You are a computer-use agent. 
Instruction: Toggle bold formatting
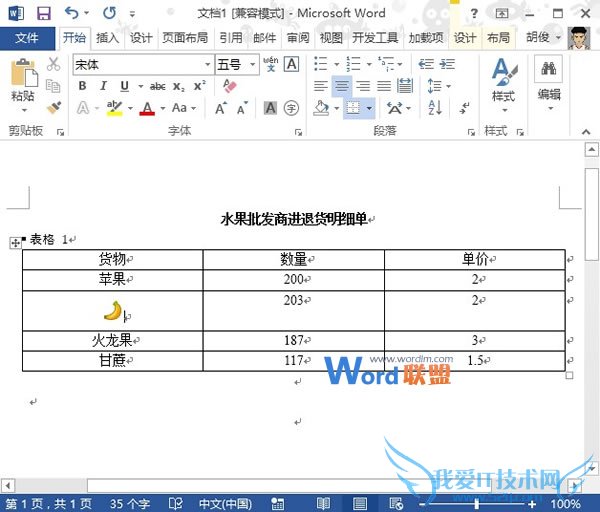pos(82,86)
